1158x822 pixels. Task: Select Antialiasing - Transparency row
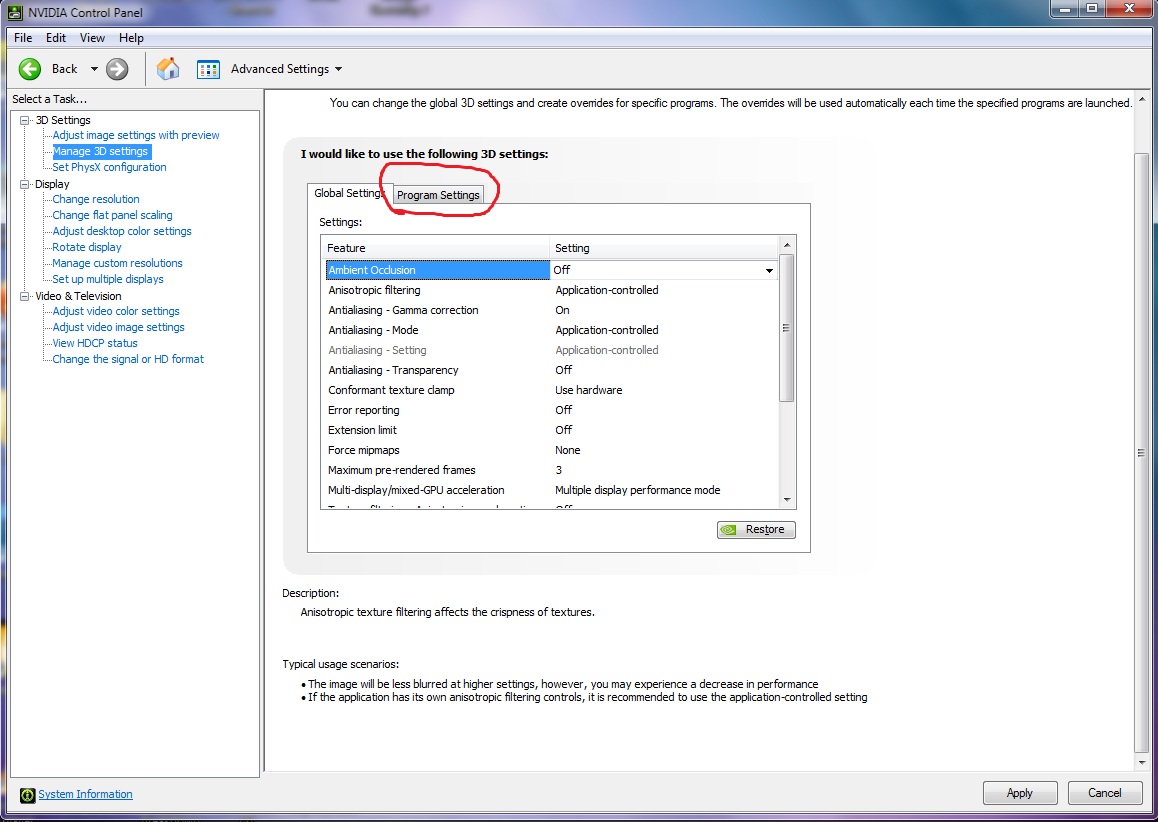tap(551, 370)
